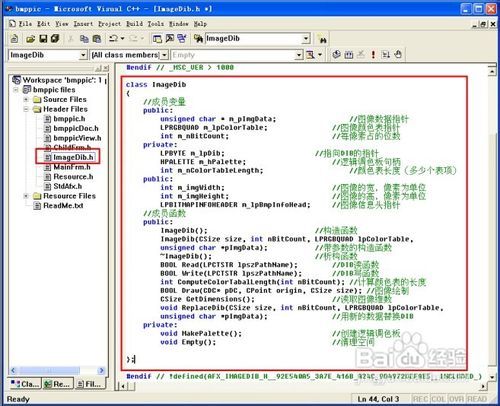The width and height of the screenshot is (500, 406).
Task: Collapse the Header Files folder
Action: click(x=26, y=109)
